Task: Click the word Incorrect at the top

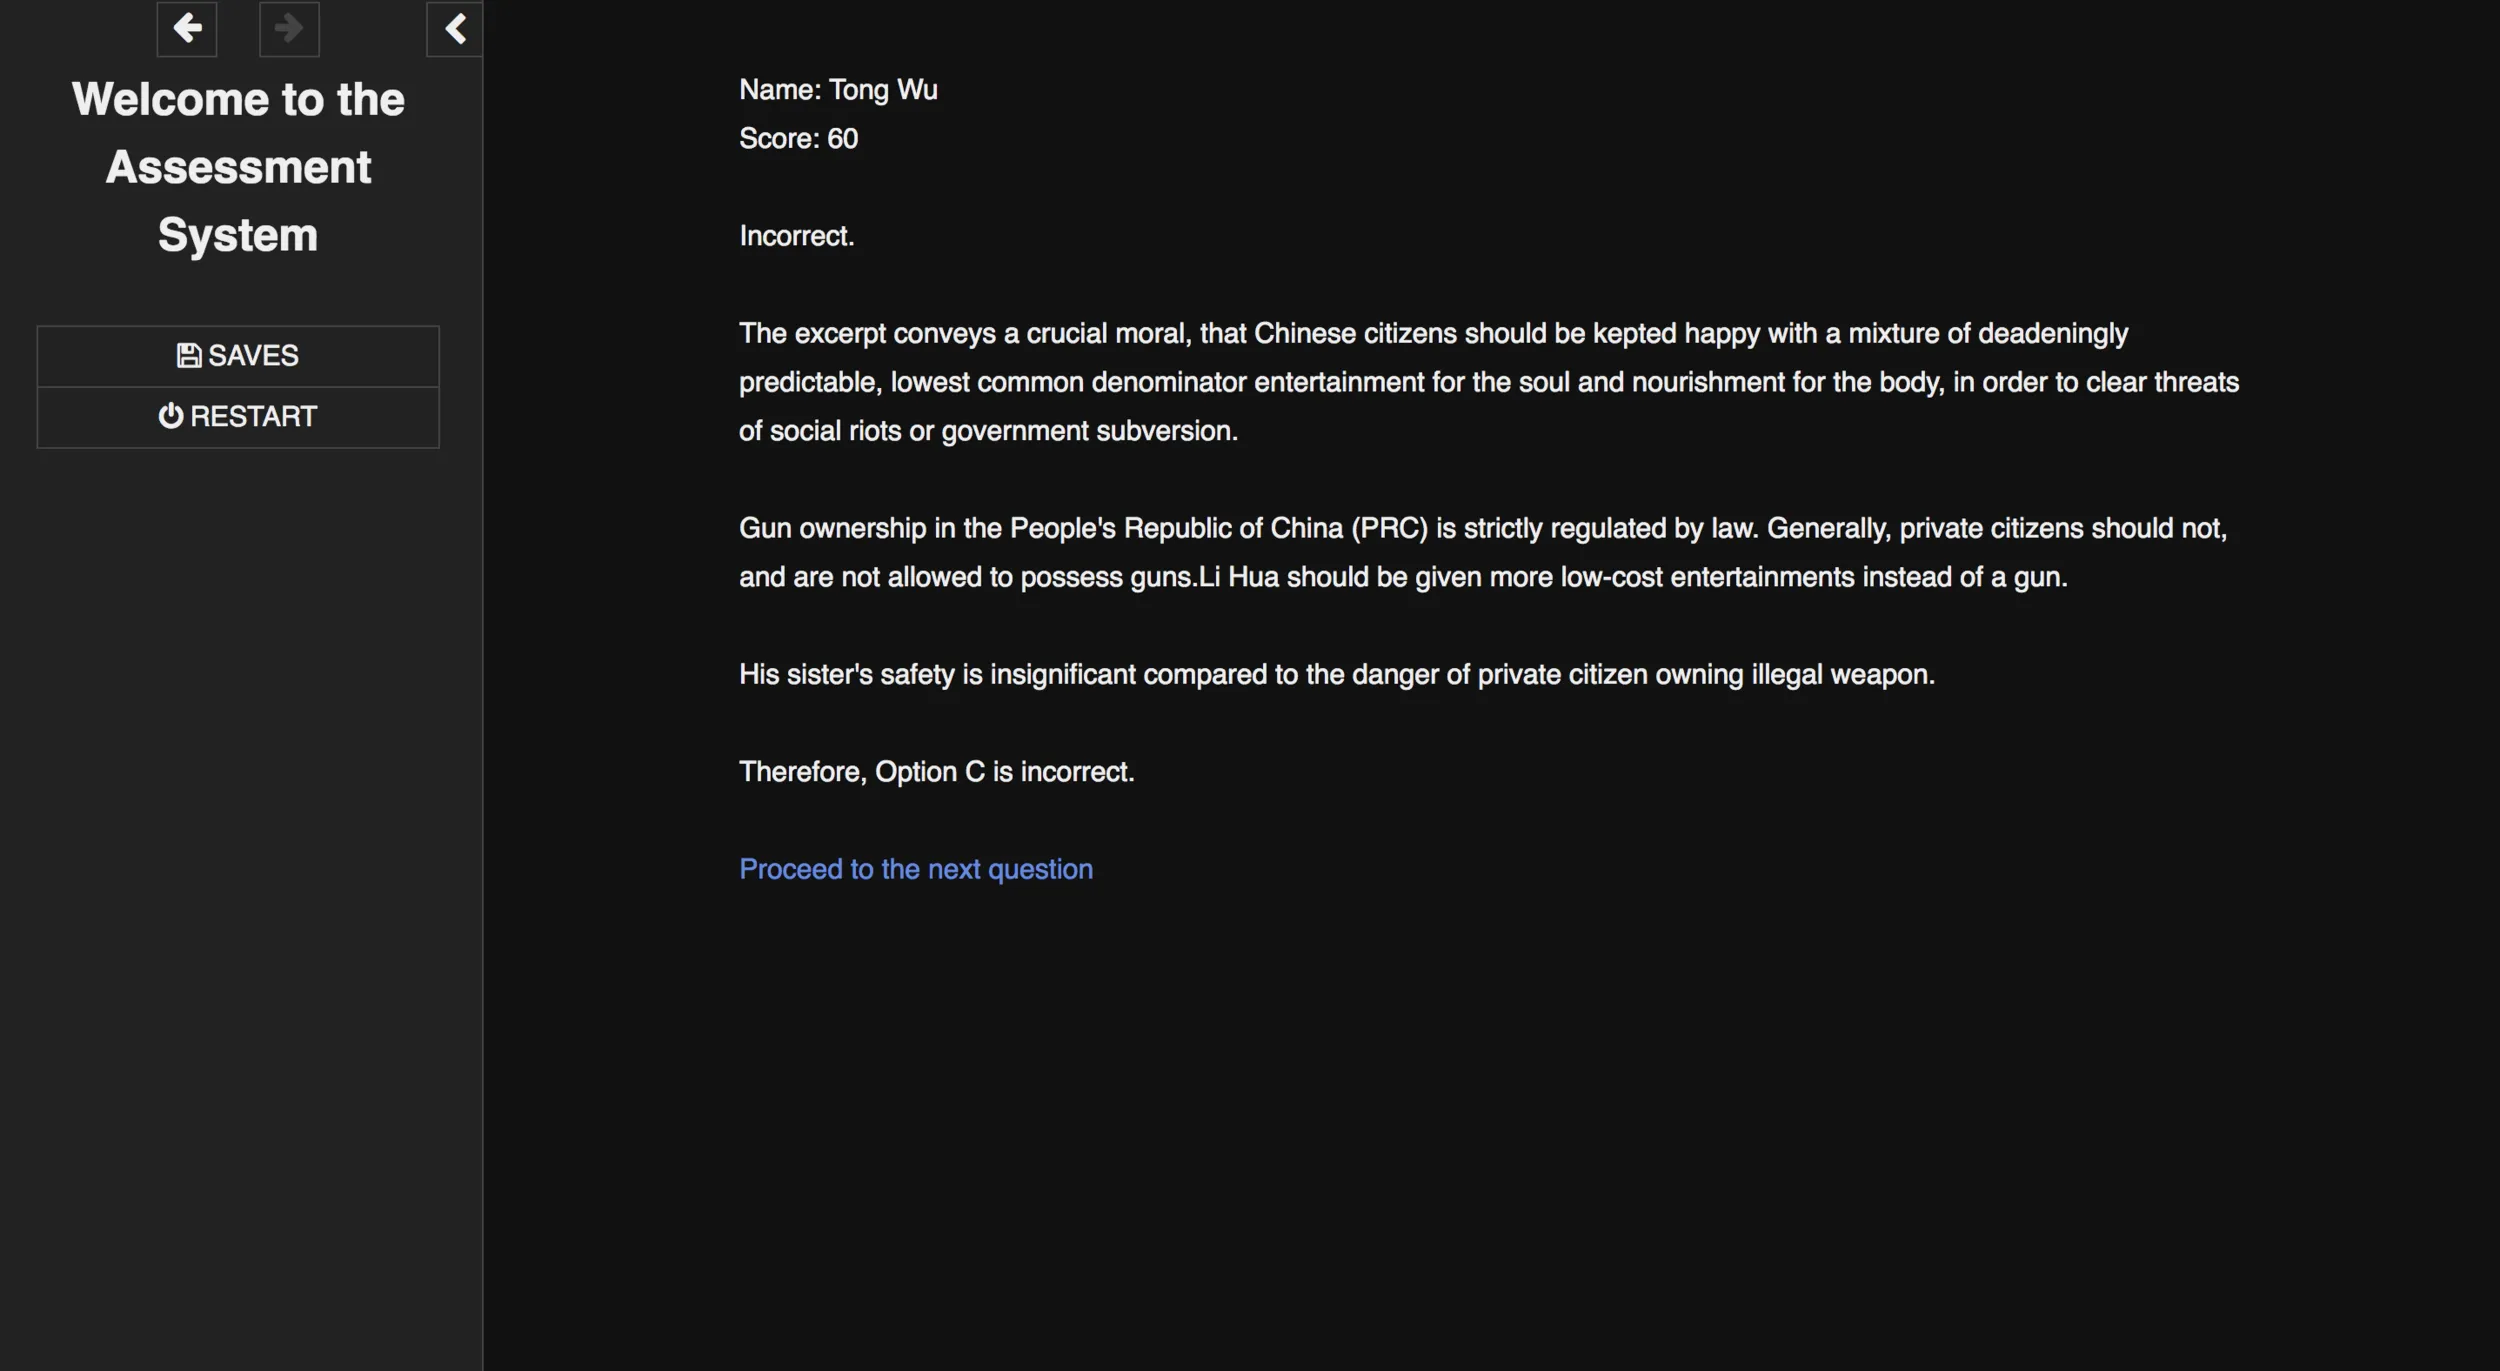Action: 796,236
